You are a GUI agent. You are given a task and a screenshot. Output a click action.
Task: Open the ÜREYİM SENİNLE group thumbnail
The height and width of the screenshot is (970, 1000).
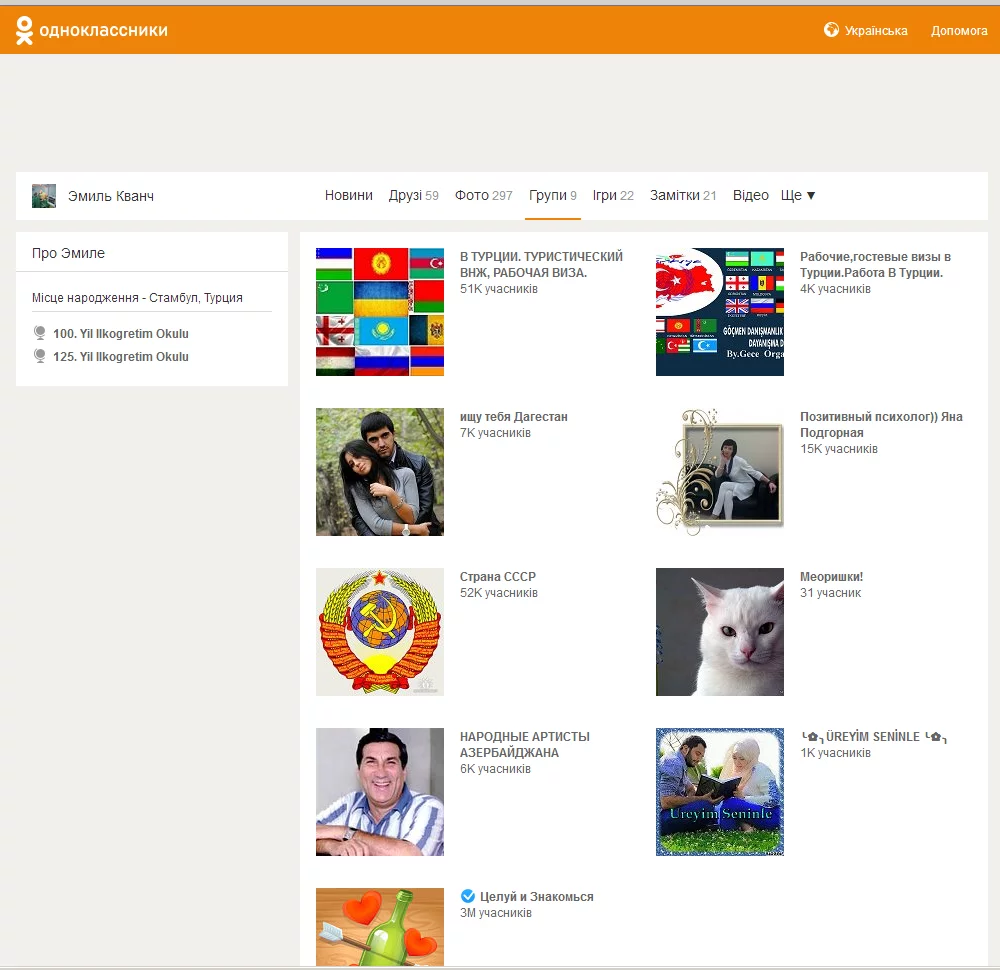(719, 792)
